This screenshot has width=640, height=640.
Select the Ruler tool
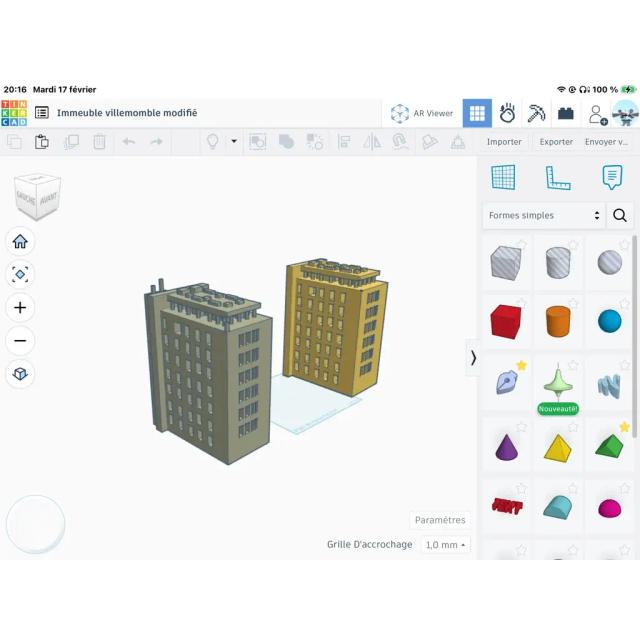click(x=558, y=178)
